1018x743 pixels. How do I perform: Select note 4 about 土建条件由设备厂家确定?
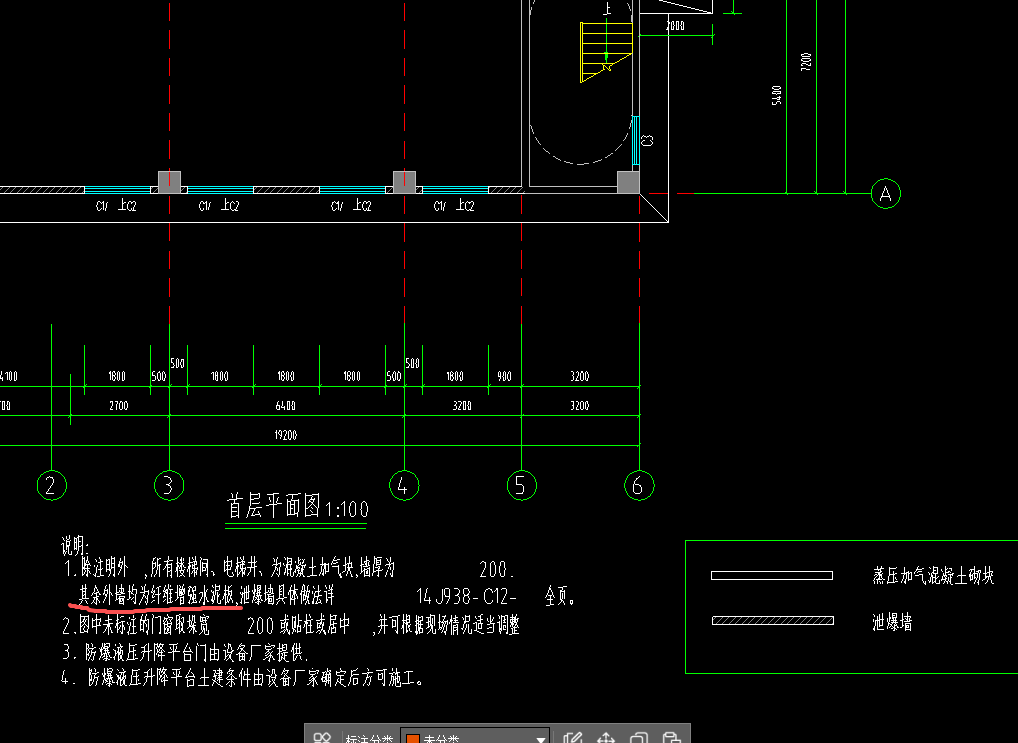pyautogui.click(x=243, y=679)
